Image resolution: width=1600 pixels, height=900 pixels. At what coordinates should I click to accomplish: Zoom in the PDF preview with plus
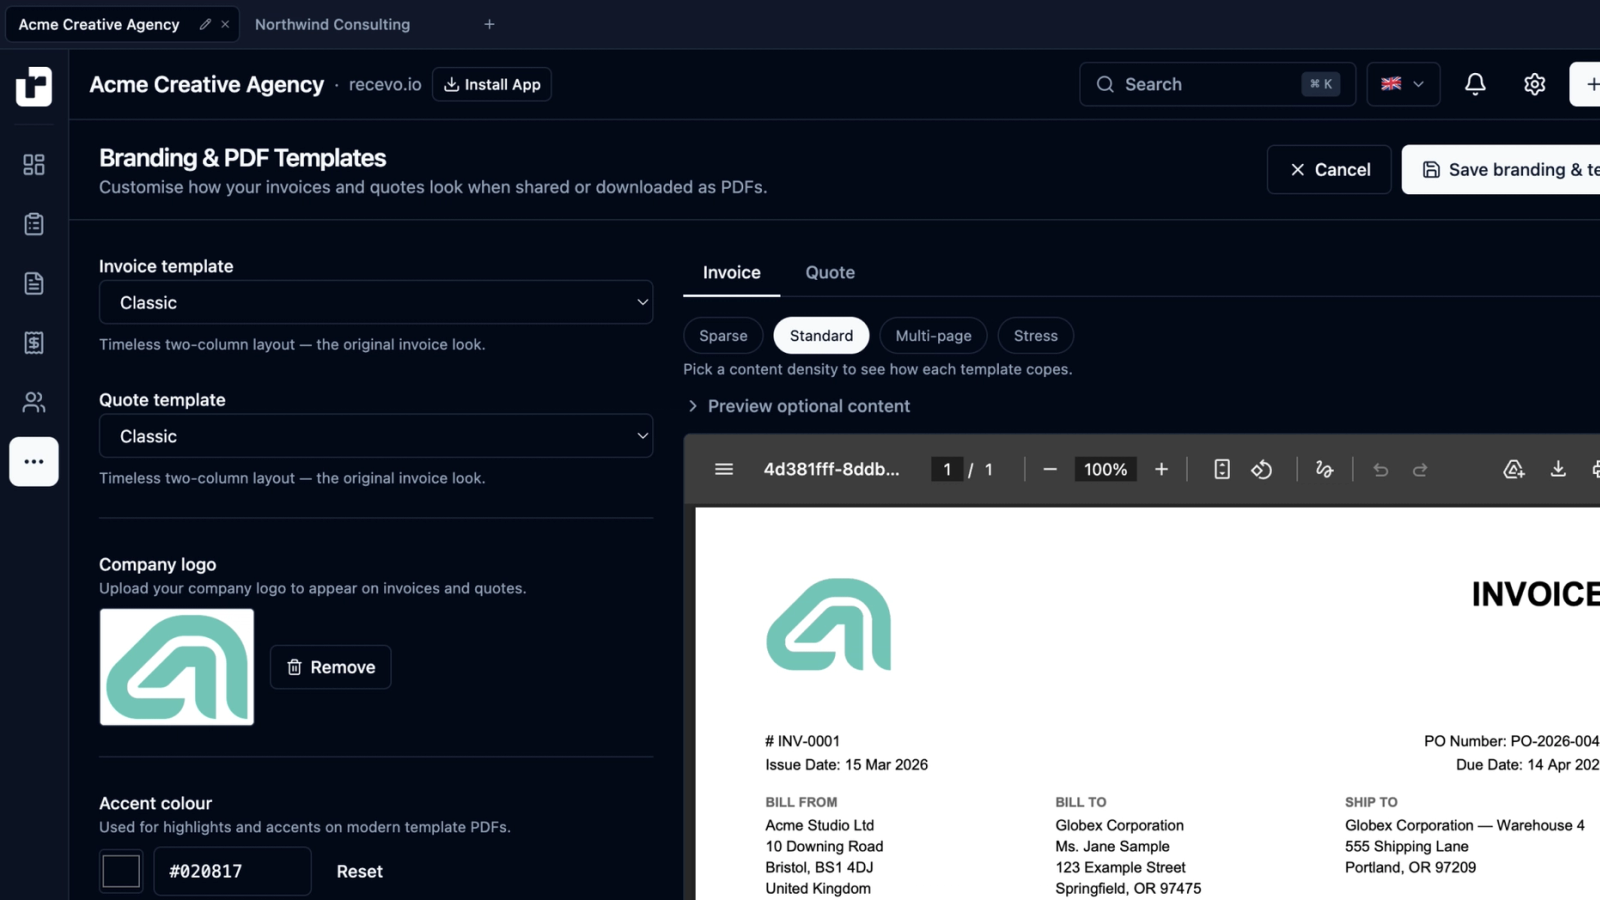pyautogui.click(x=1161, y=469)
